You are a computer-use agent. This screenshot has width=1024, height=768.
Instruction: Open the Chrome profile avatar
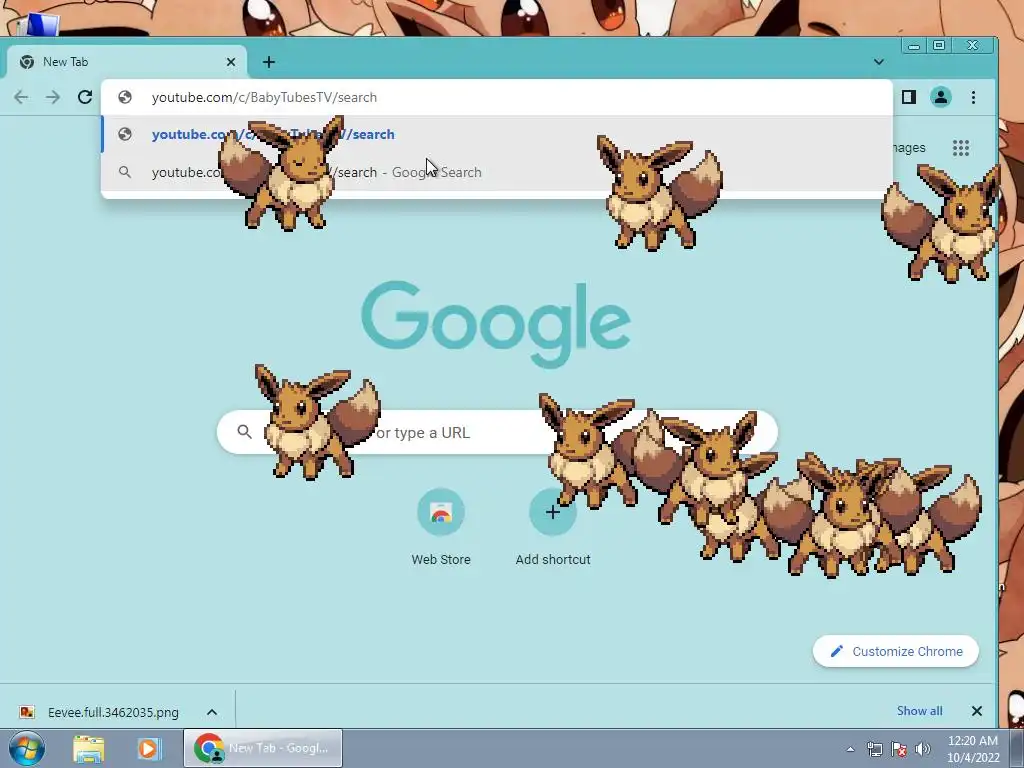coord(940,97)
